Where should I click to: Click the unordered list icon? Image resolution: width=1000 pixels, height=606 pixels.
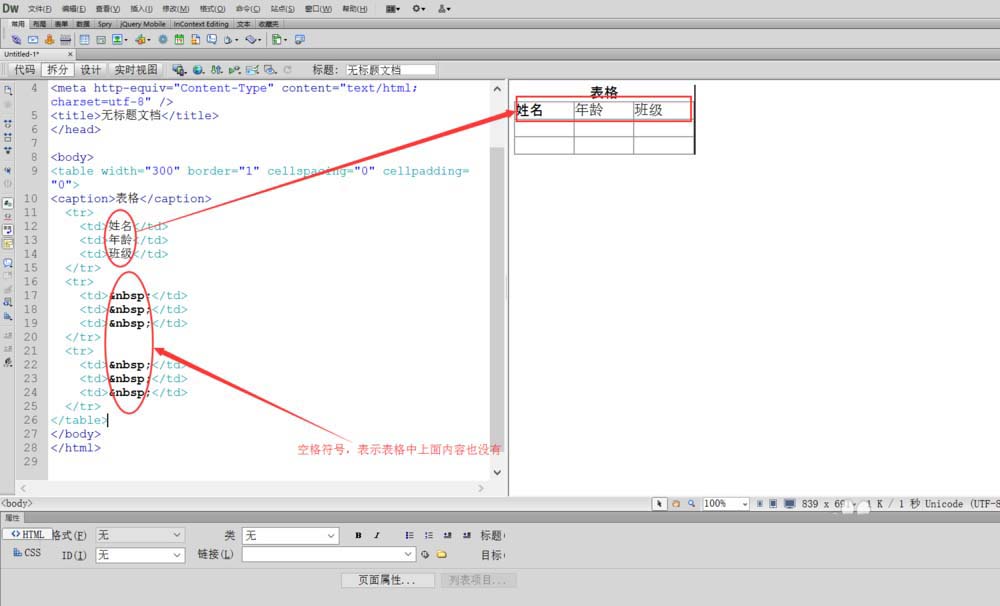[410, 536]
